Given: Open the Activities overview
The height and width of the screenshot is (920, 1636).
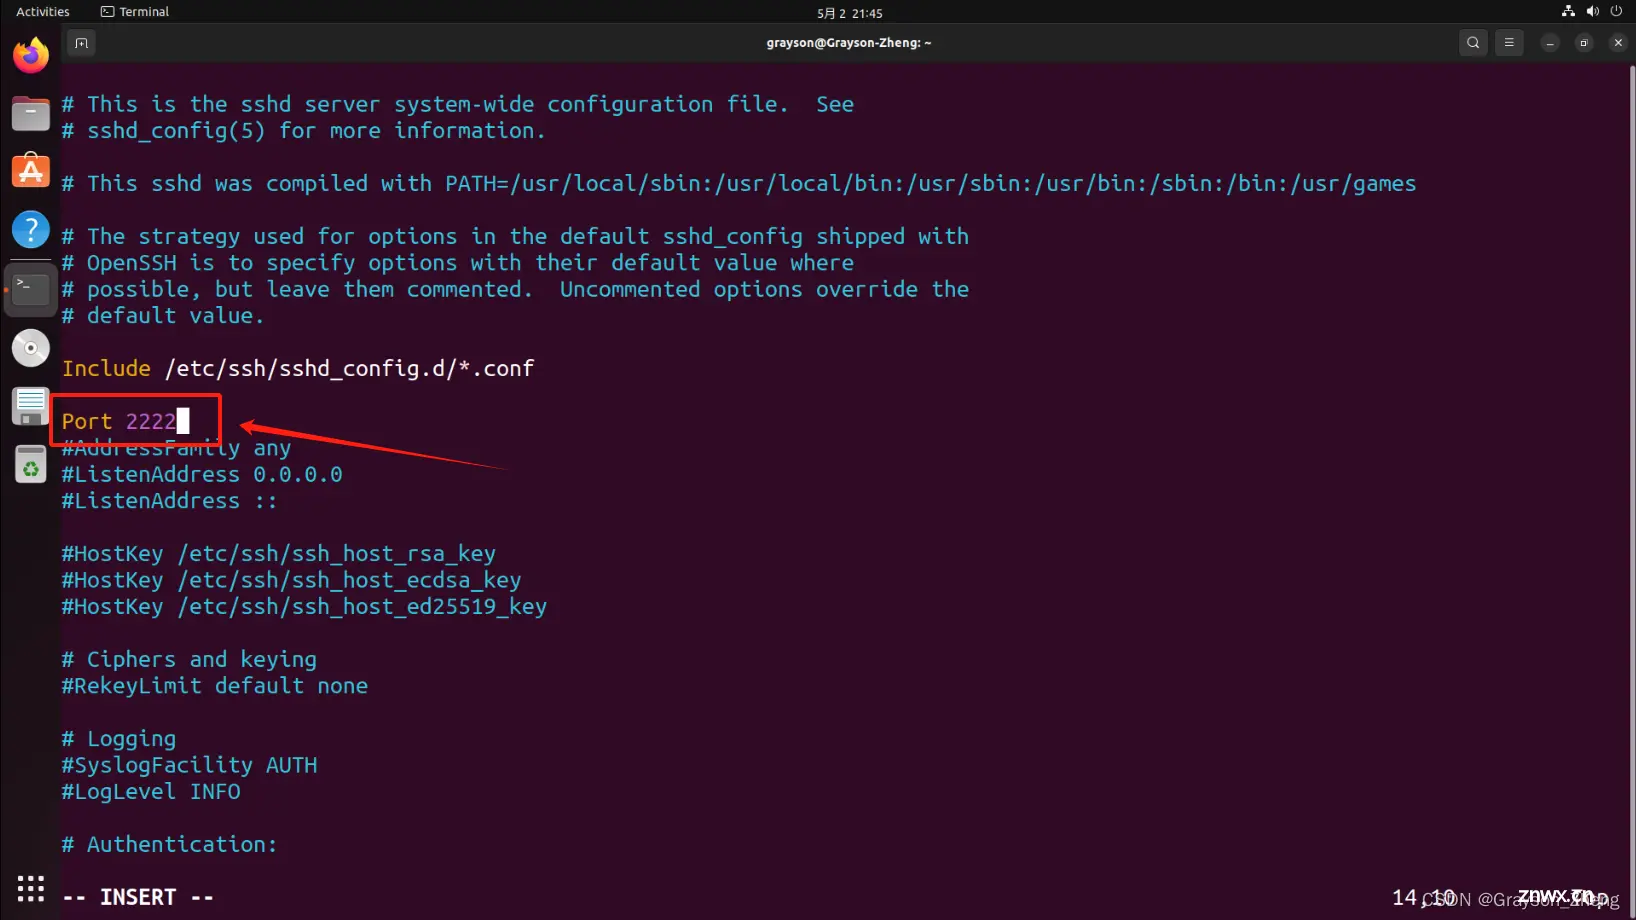Looking at the screenshot, I should [43, 12].
